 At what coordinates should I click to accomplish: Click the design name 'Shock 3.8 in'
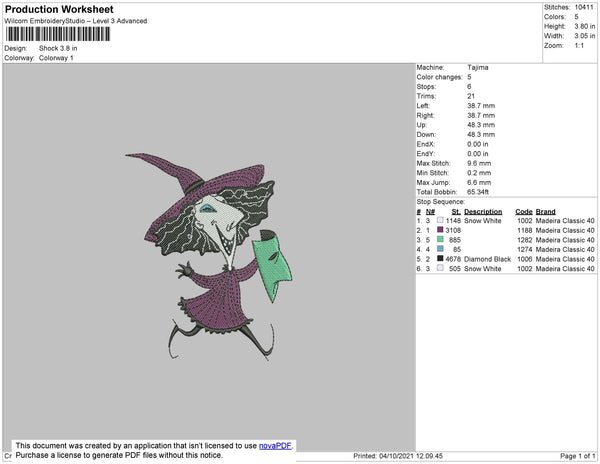pyautogui.click(x=58, y=48)
